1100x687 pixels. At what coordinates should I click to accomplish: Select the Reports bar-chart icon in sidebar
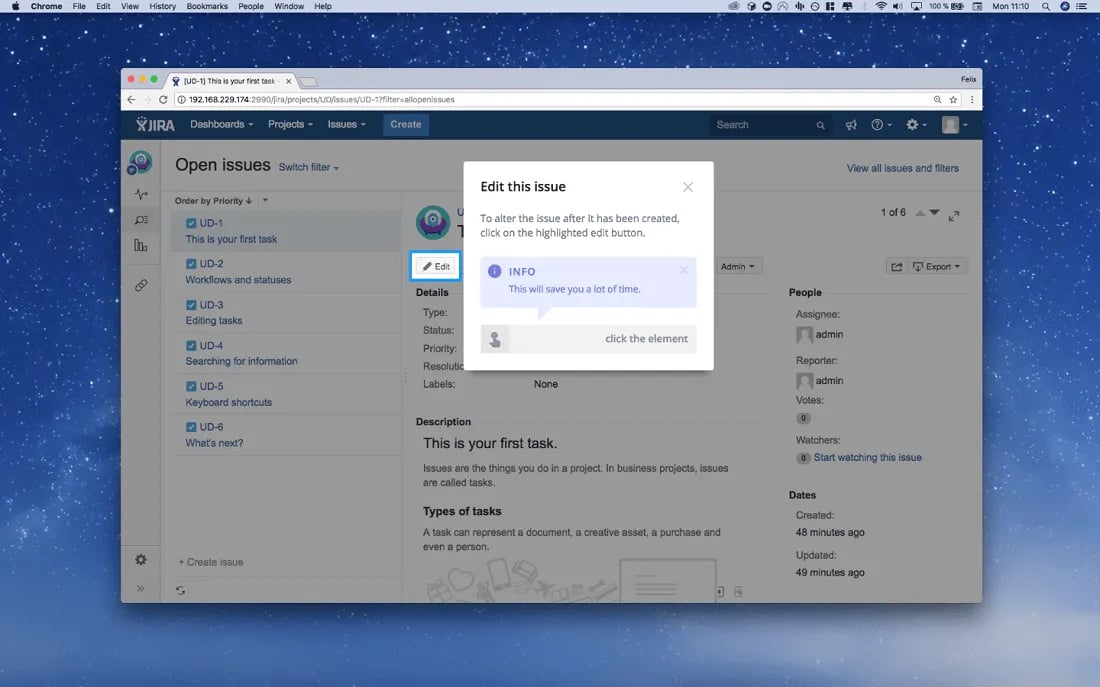[x=141, y=245]
